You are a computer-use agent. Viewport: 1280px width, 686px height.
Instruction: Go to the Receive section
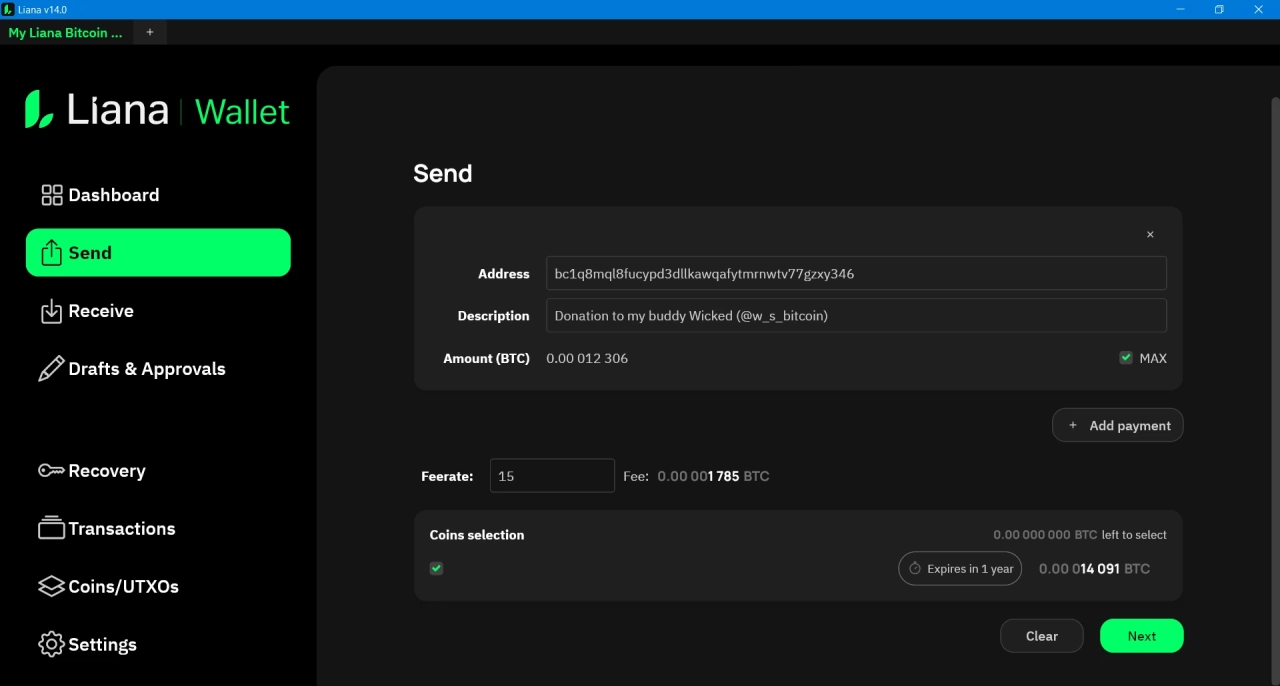[158, 311]
